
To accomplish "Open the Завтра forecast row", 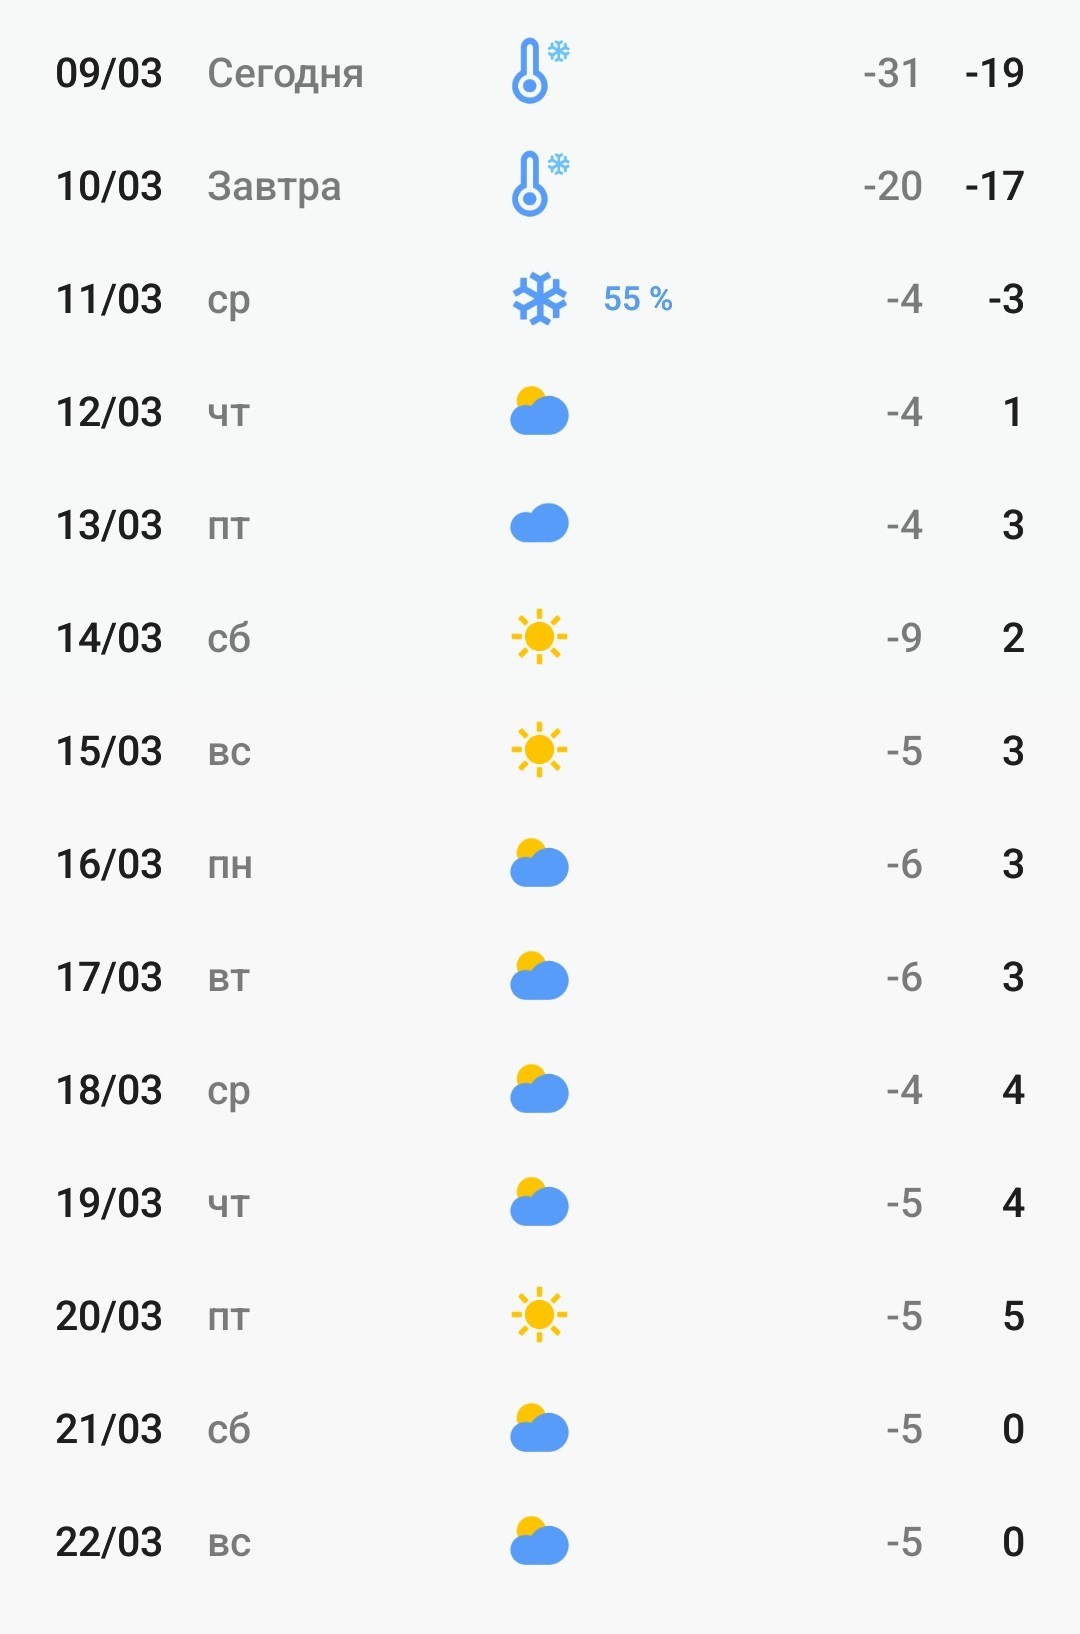I will tap(540, 185).
